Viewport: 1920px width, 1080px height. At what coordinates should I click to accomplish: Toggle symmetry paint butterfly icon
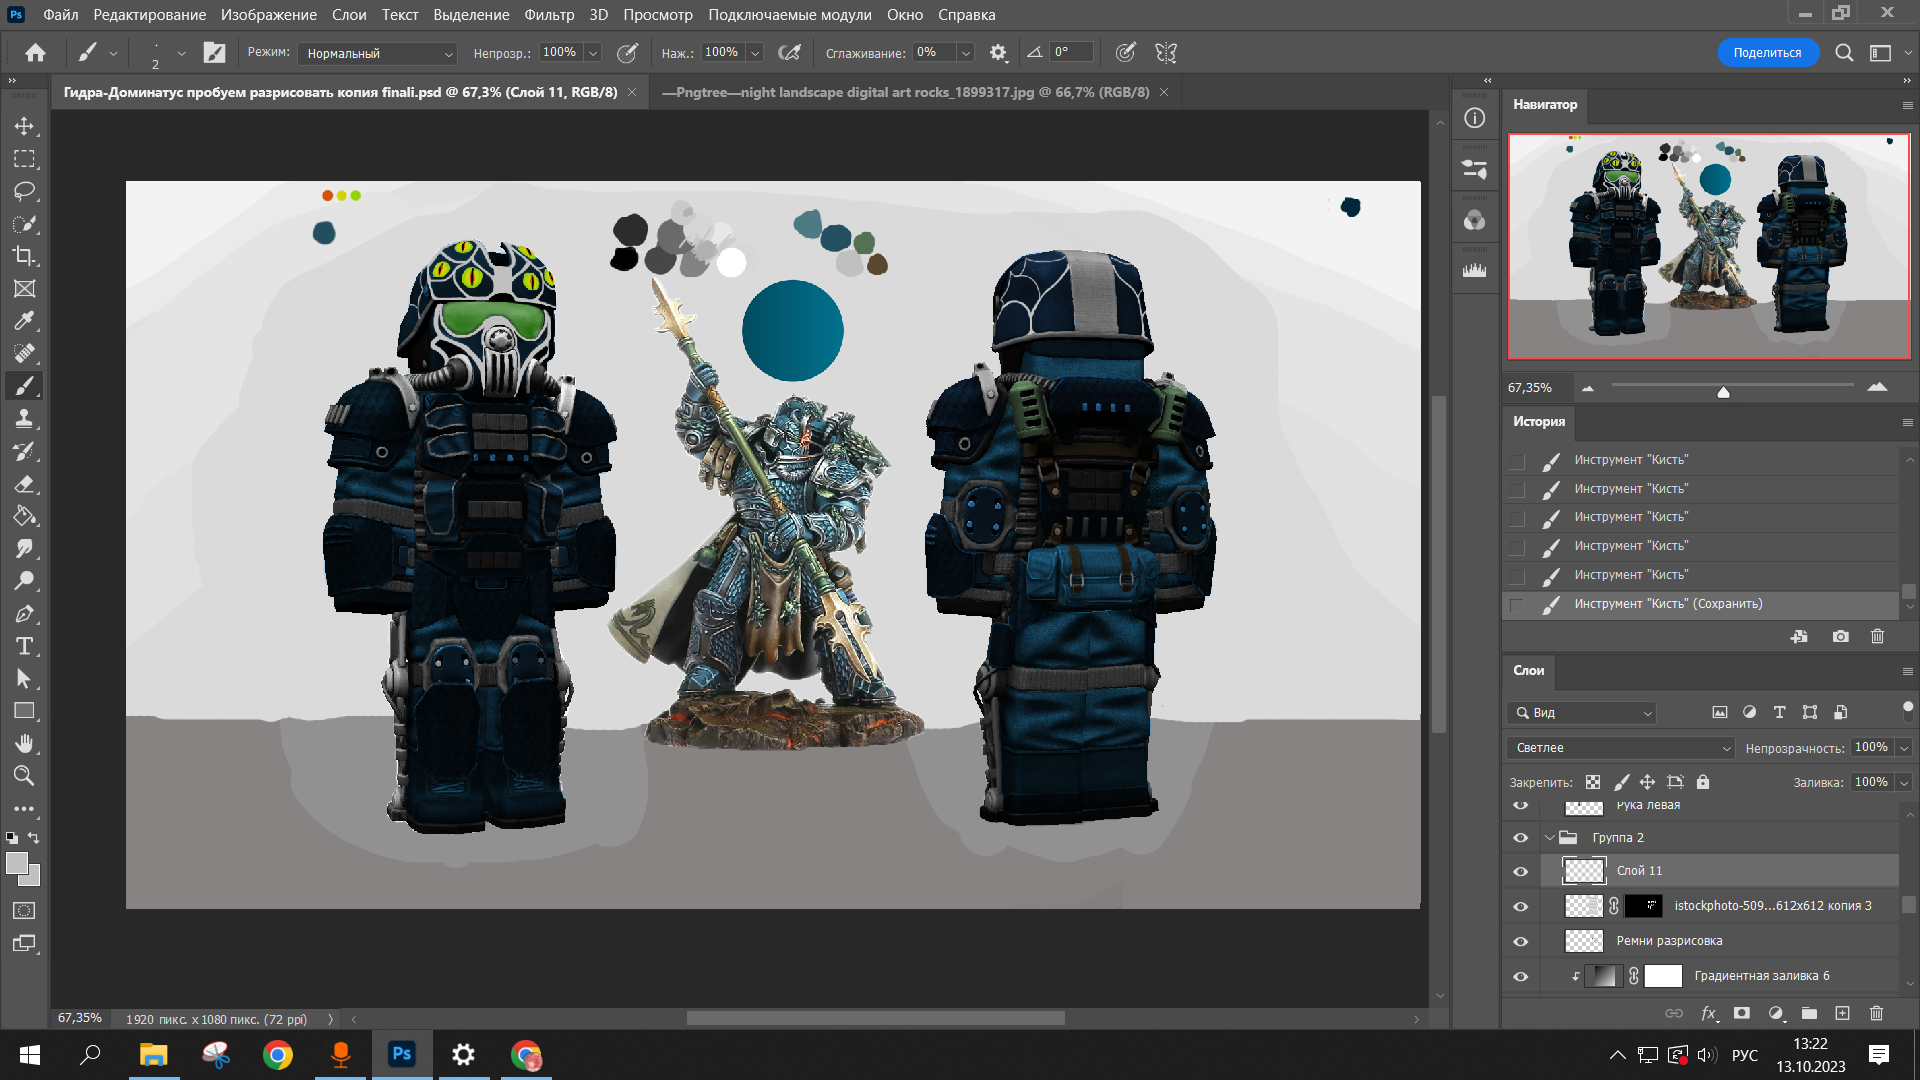1166,53
